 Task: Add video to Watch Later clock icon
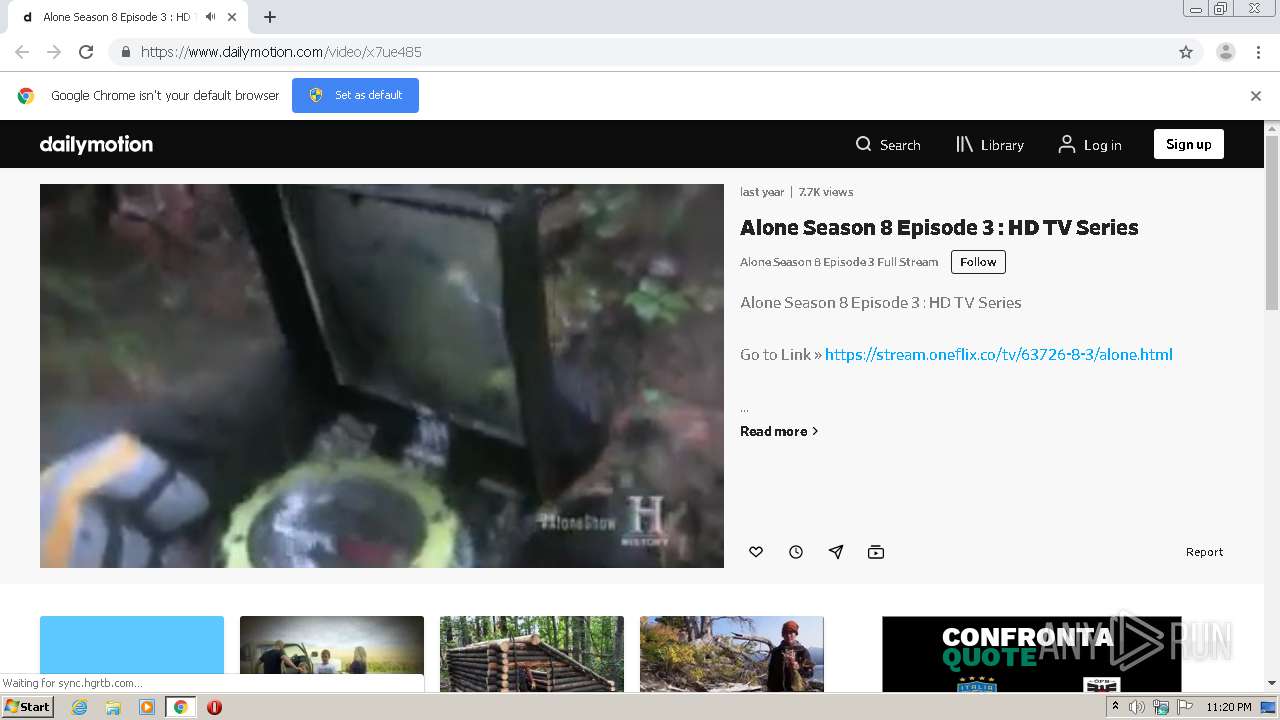[x=796, y=552]
